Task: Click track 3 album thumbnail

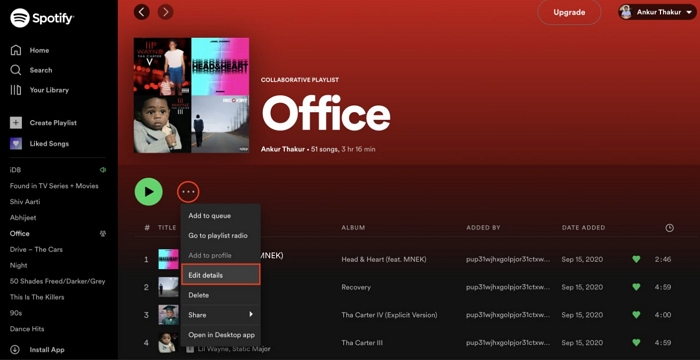Action: point(168,315)
